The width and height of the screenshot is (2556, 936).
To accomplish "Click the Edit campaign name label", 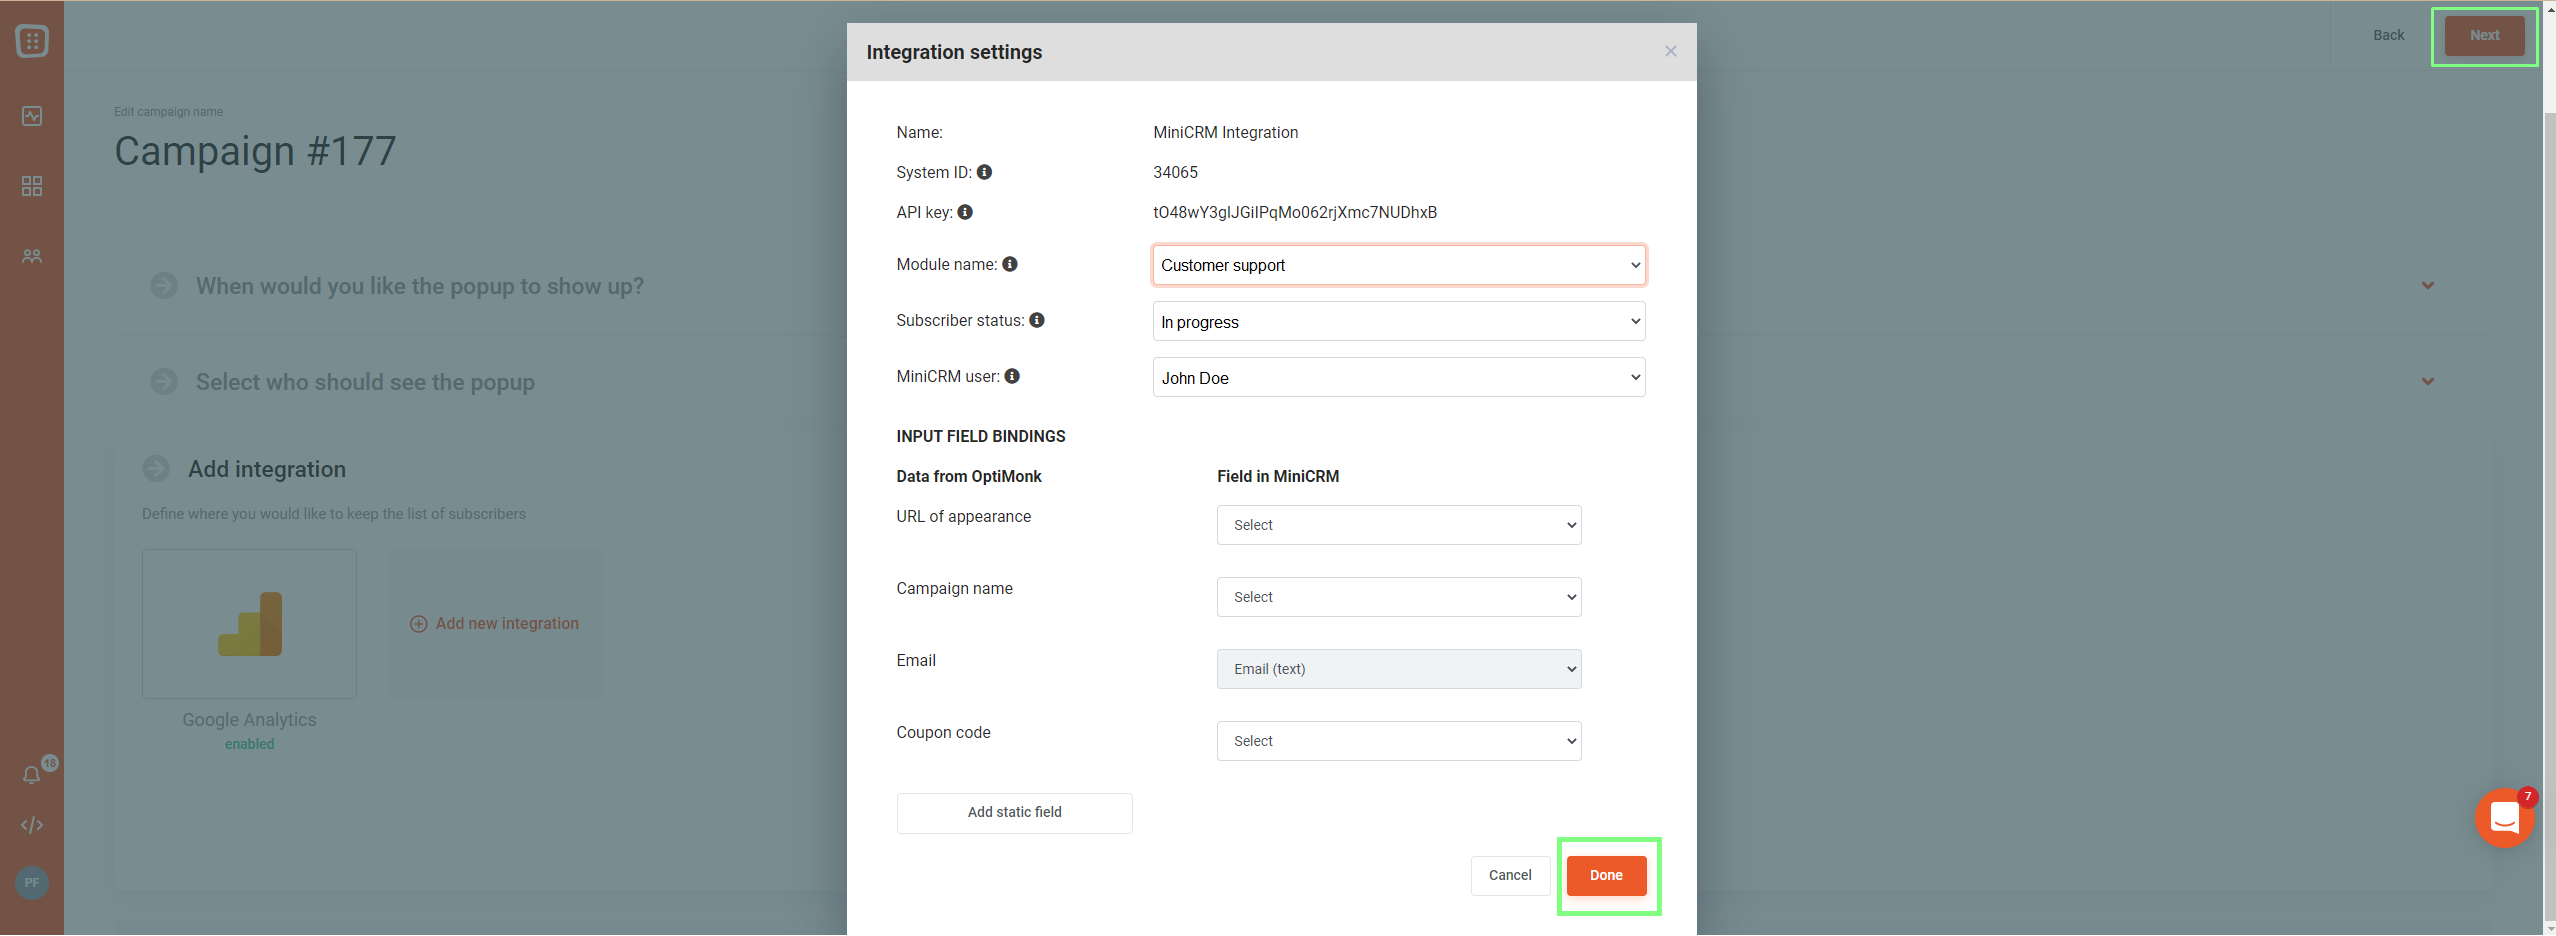I will (x=168, y=112).
